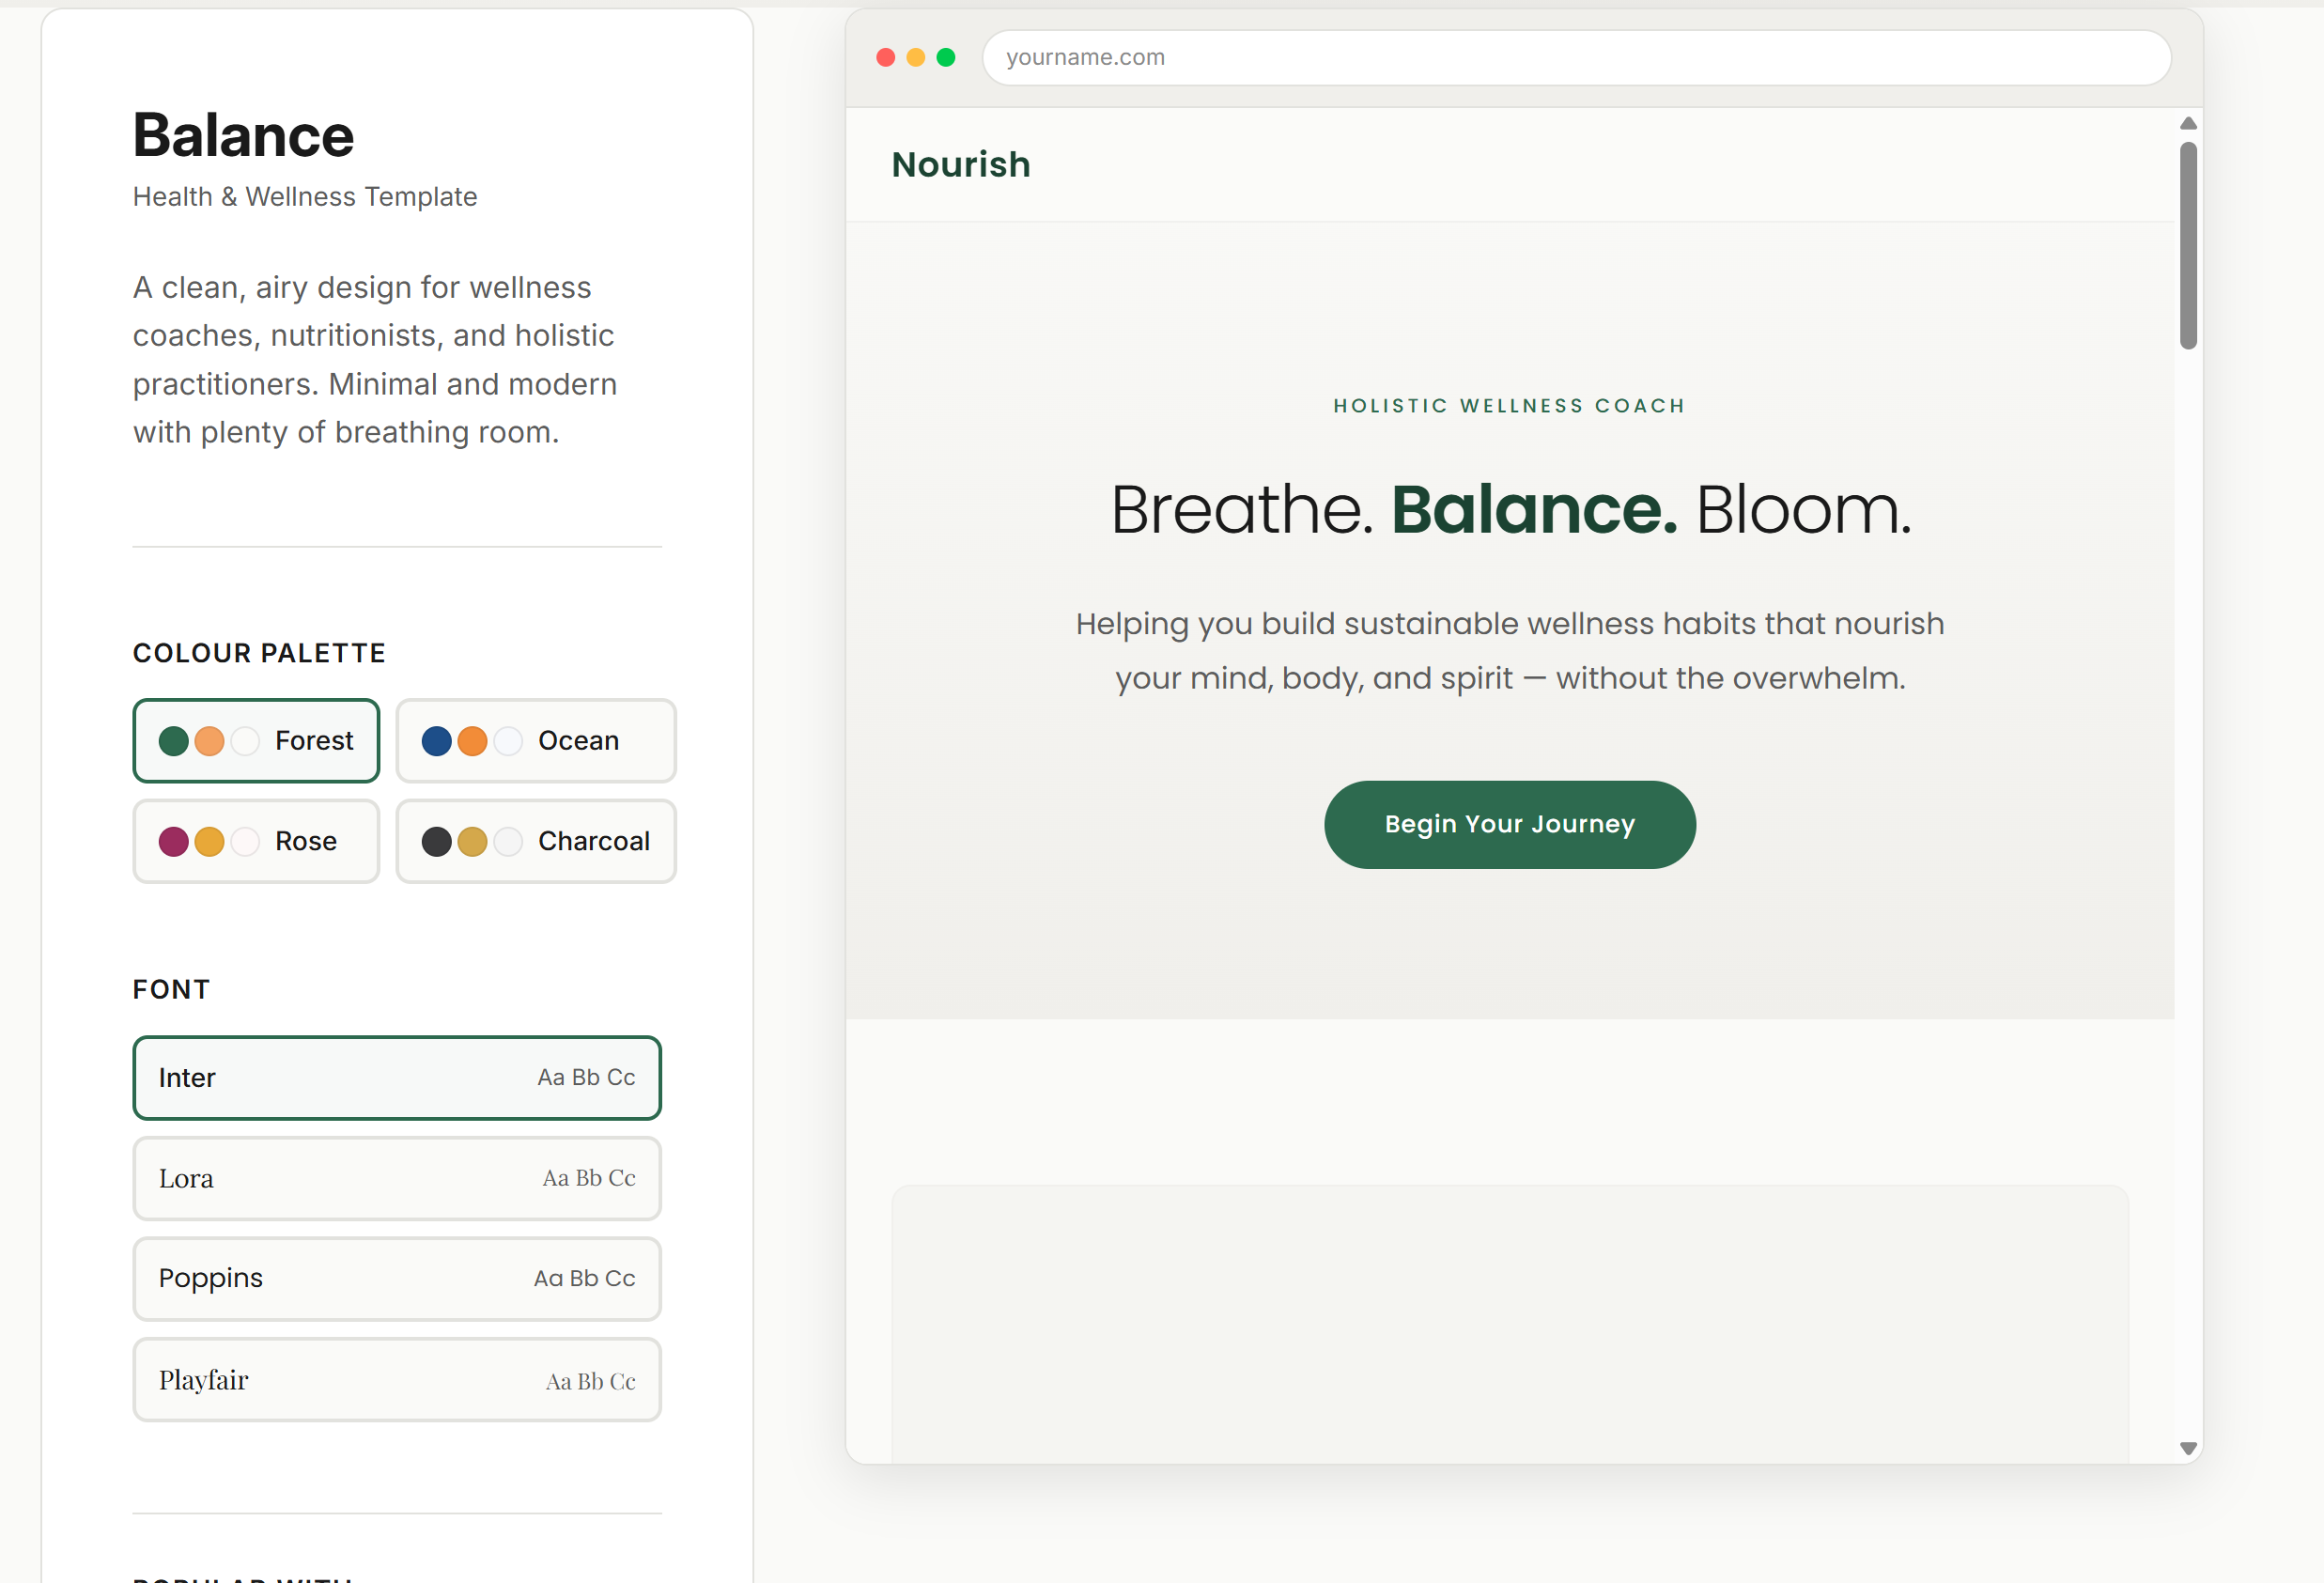Choose the Rose colour palette

(x=256, y=841)
